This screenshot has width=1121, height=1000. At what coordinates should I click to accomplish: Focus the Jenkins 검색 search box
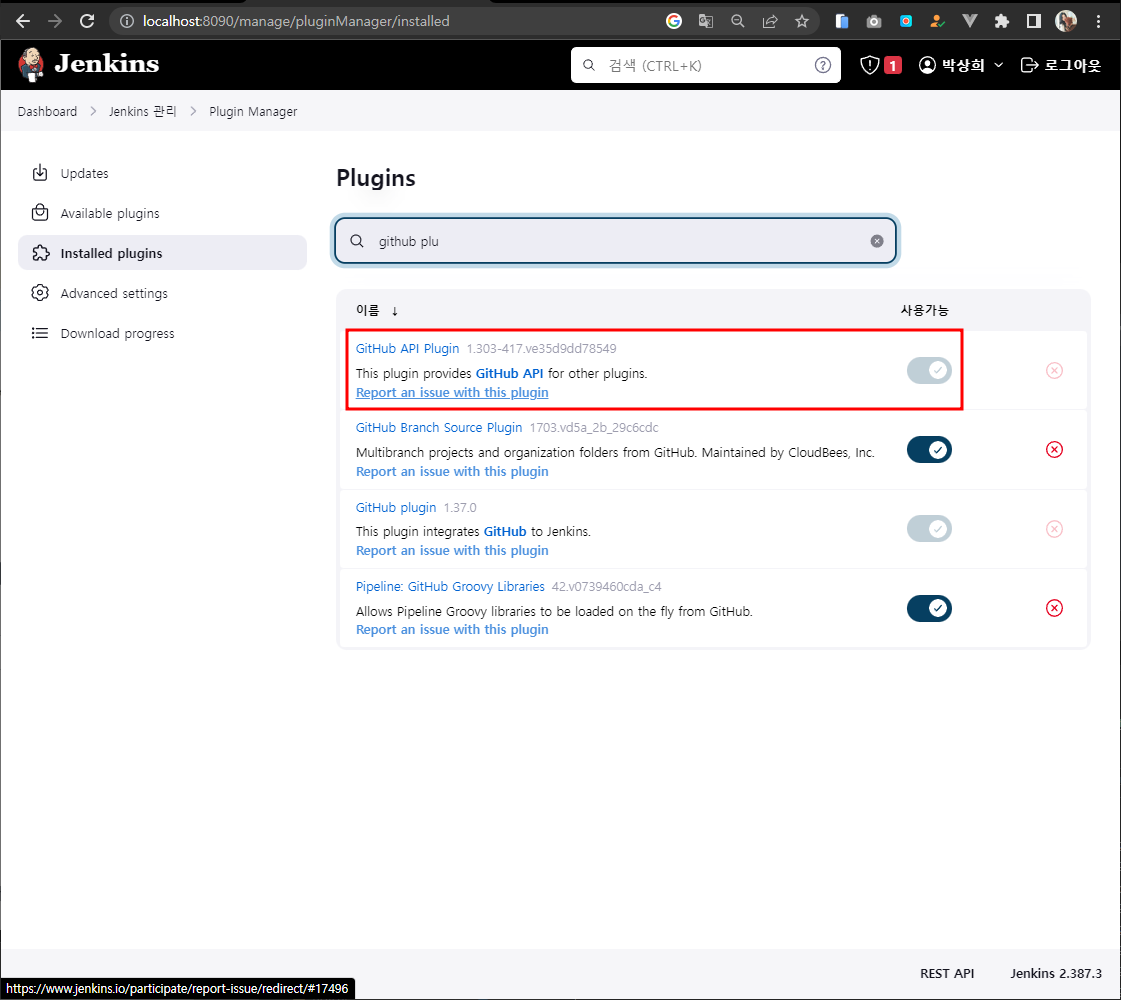[x=706, y=65]
